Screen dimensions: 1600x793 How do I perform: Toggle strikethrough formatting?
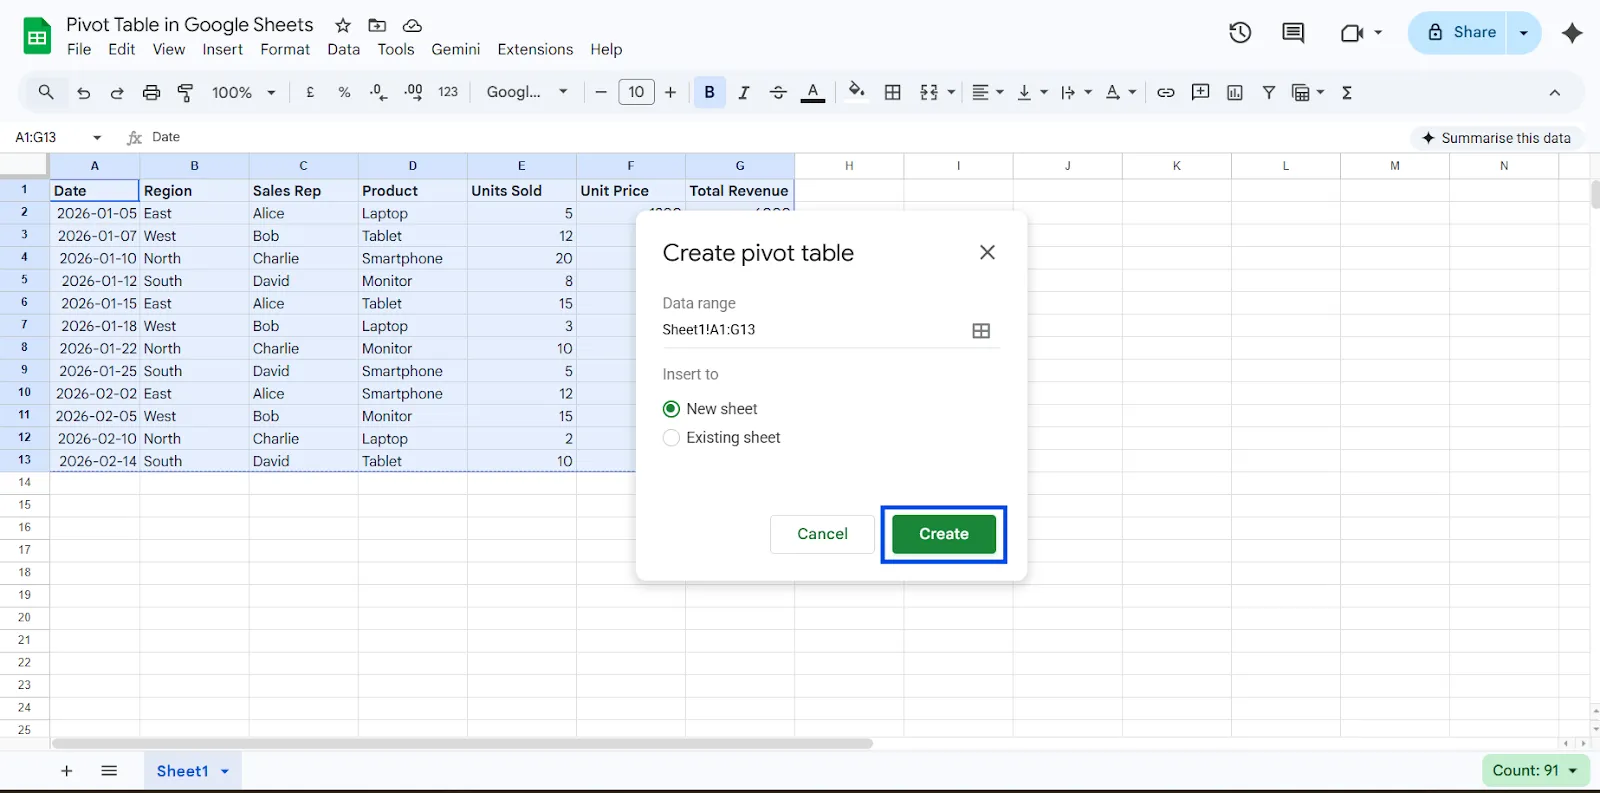point(778,92)
